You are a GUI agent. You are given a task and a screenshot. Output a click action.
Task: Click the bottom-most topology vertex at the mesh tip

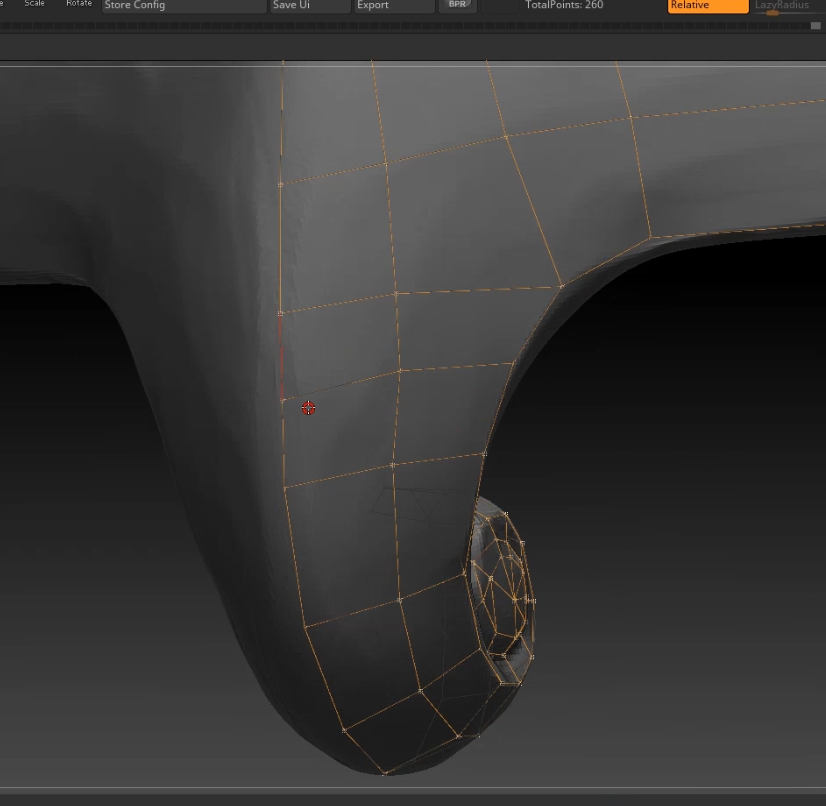(384, 772)
